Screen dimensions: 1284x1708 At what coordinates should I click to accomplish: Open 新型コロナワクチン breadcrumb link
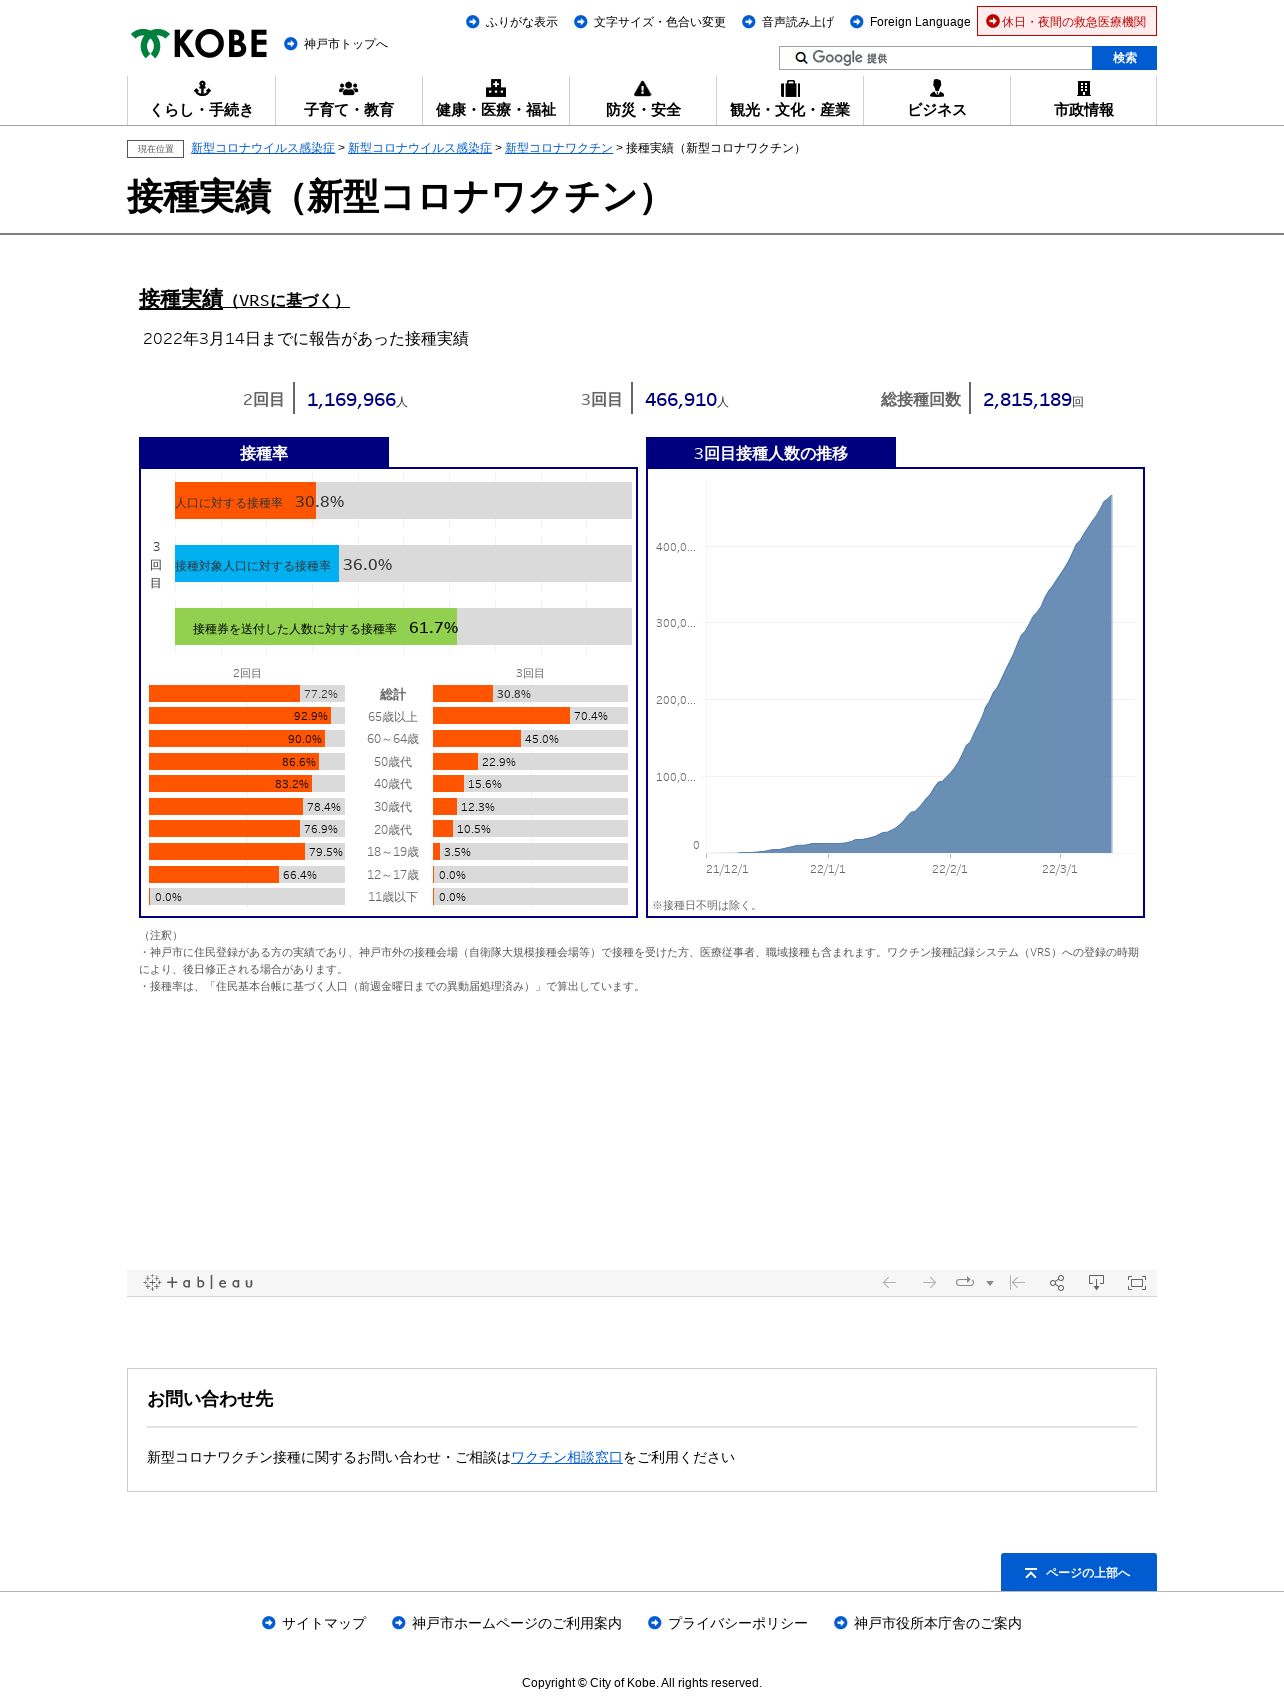(559, 148)
